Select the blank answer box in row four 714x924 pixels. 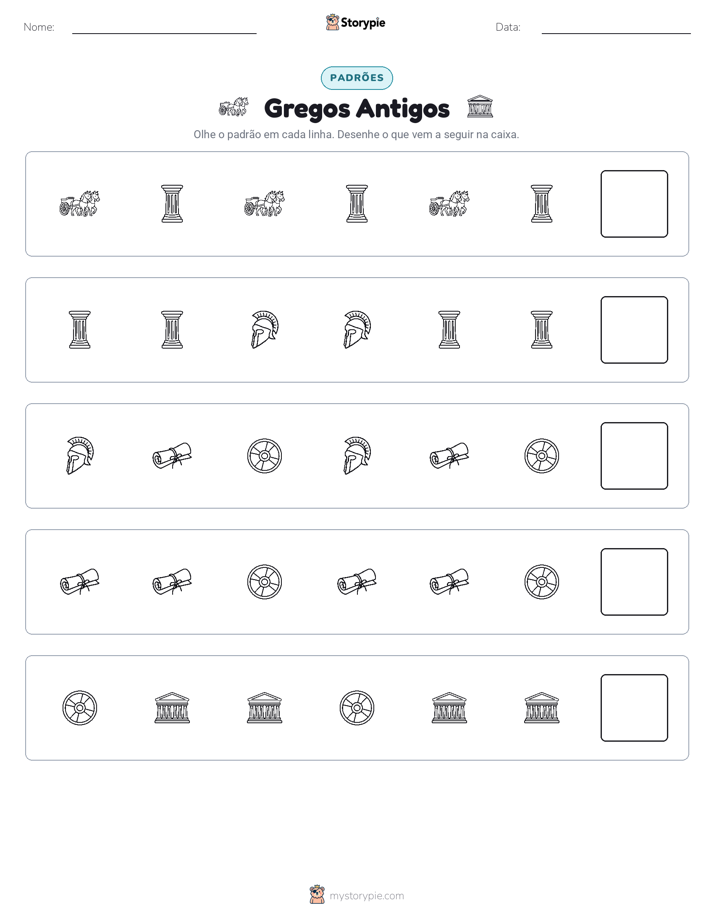[x=634, y=582]
